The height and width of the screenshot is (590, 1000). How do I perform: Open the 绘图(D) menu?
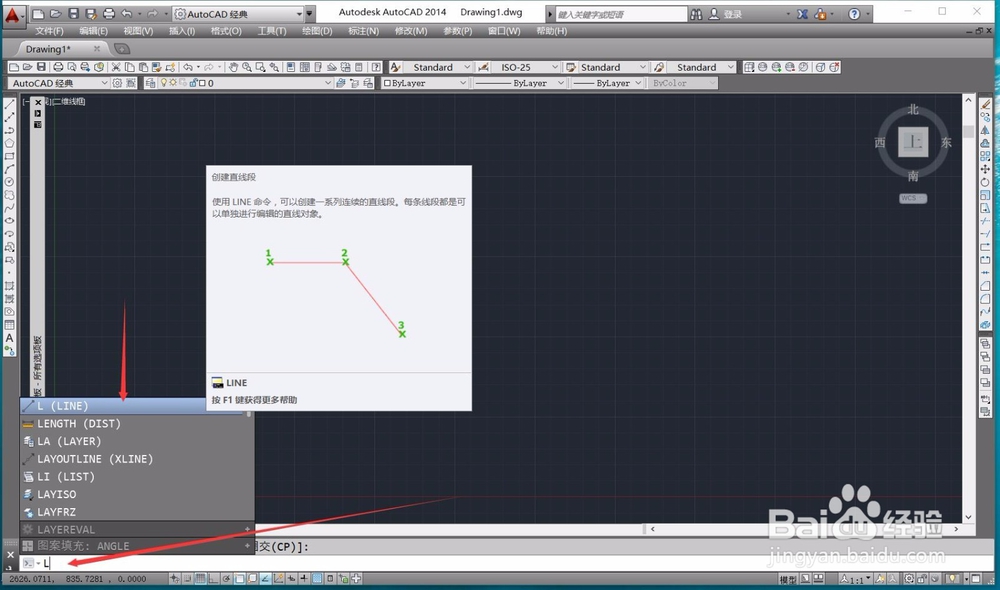317,31
